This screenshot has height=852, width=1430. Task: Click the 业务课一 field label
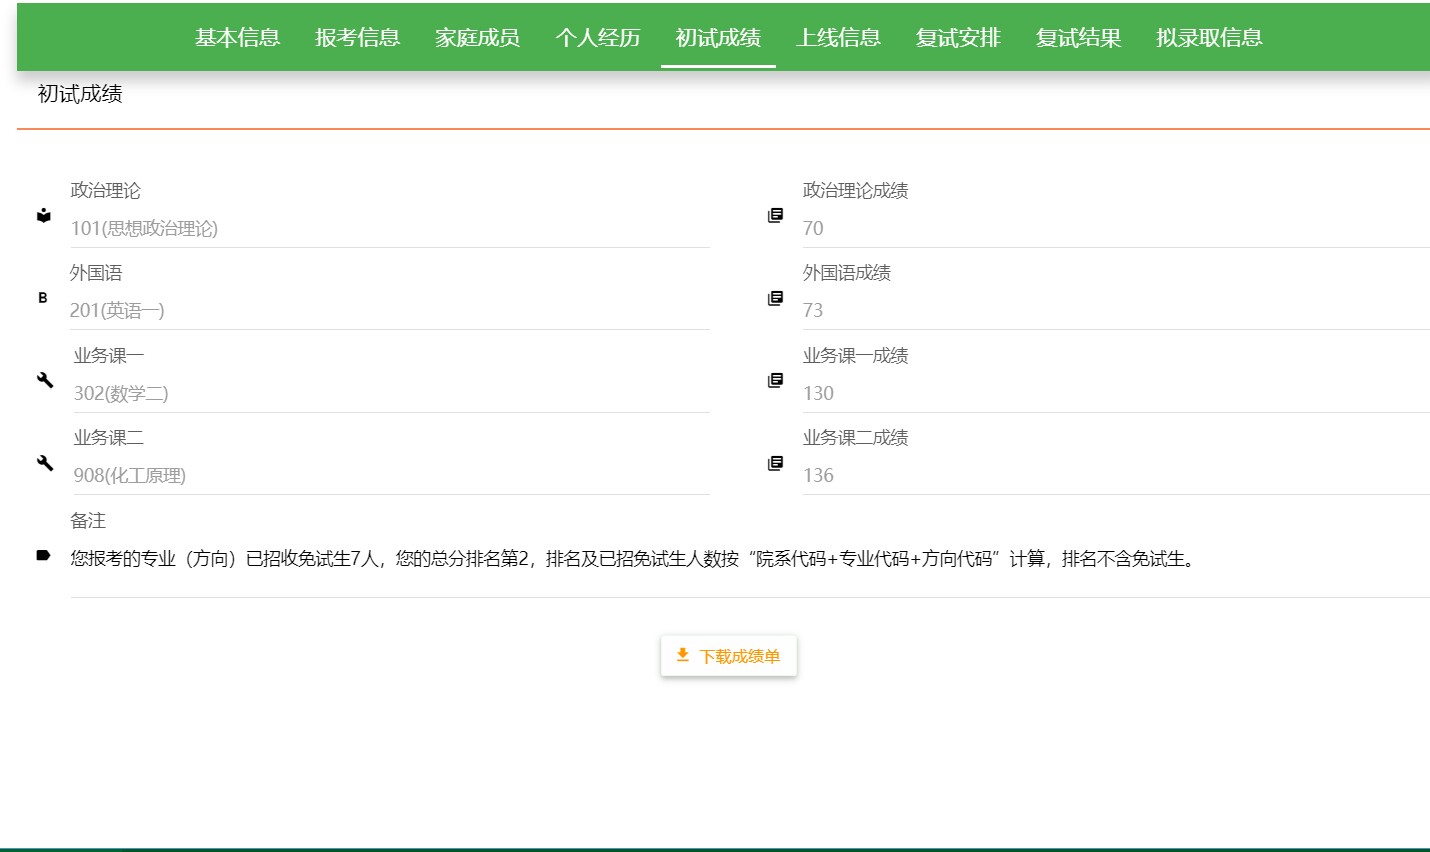pyautogui.click(x=109, y=355)
